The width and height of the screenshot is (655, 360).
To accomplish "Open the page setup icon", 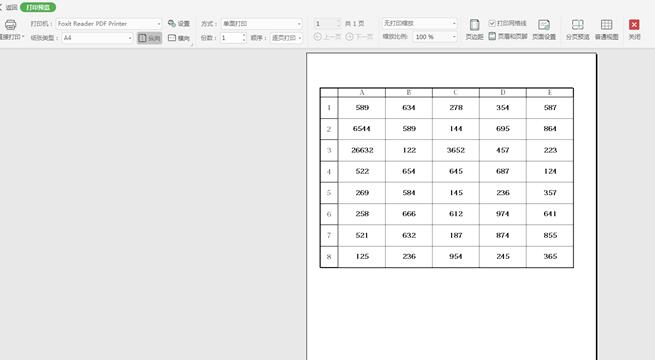I will click(544, 29).
